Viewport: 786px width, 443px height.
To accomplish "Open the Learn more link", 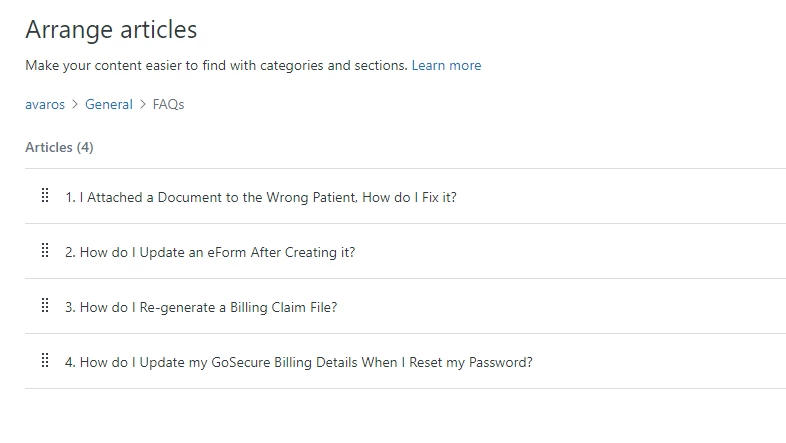I will [x=446, y=65].
